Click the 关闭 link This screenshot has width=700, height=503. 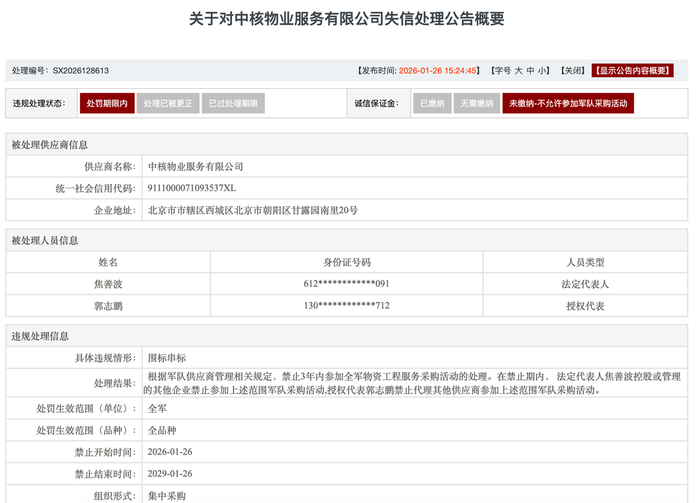click(x=572, y=71)
